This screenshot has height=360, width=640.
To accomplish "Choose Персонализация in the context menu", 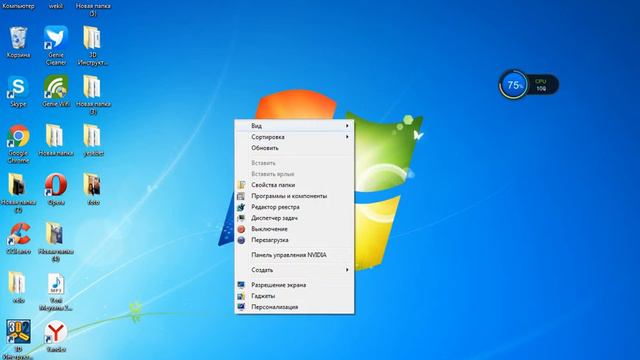I will click(x=294, y=307).
